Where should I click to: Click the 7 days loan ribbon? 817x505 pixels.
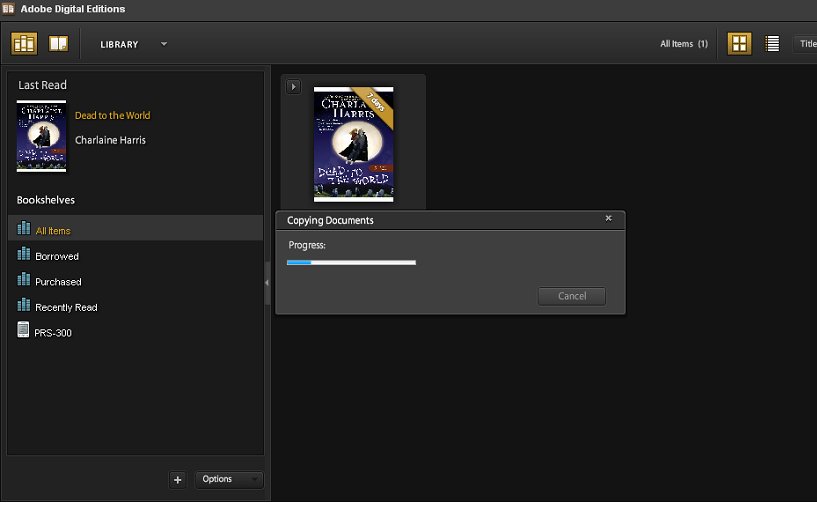tap(374, 104)
